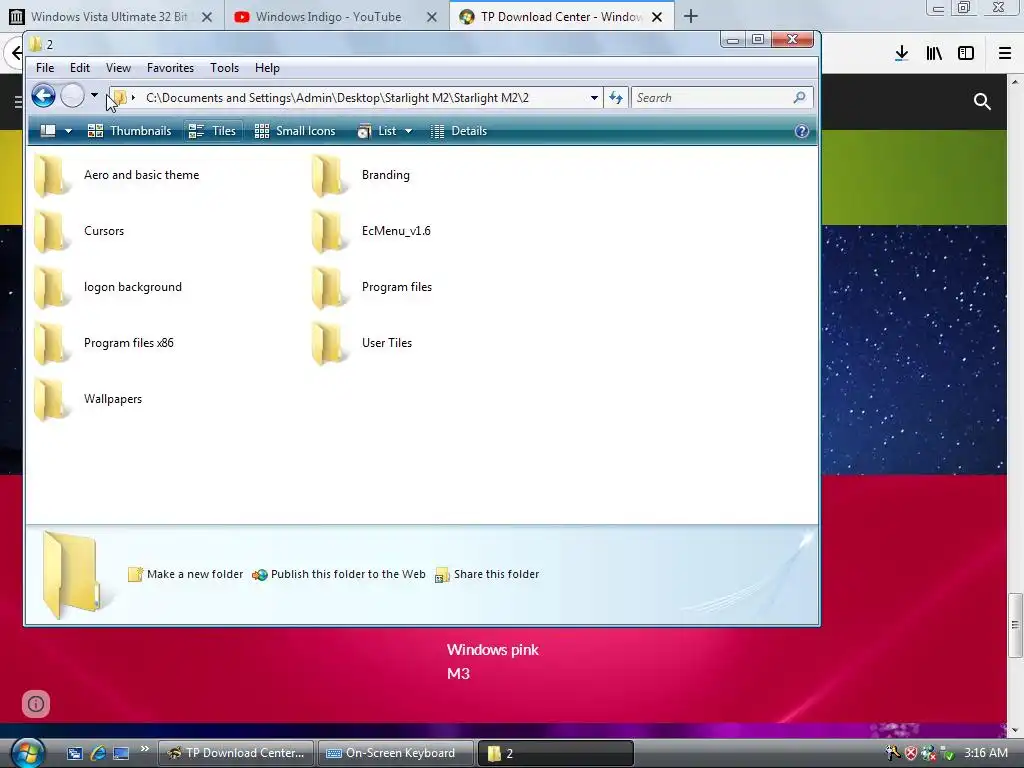This screenshot has height=768, width=1024.
Task: Select the User Tiles folder
Action: [362, 344]
